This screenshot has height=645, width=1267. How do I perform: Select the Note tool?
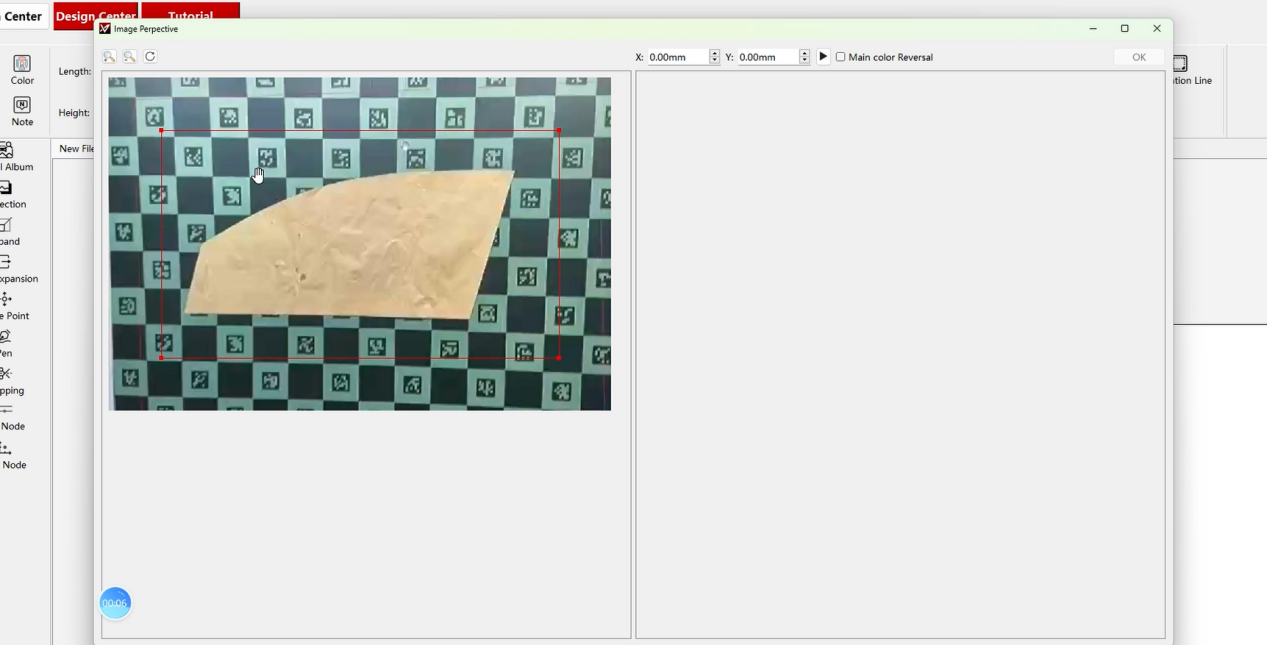point(22,110)
